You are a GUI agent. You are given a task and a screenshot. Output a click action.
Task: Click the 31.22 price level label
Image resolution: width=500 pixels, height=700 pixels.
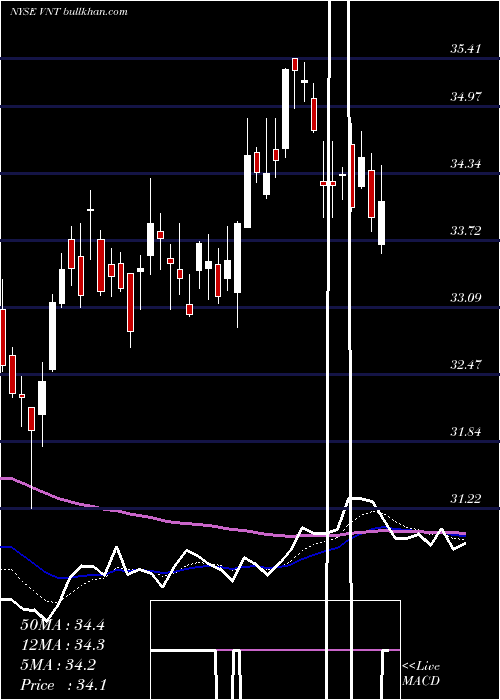tap(466, 498)
